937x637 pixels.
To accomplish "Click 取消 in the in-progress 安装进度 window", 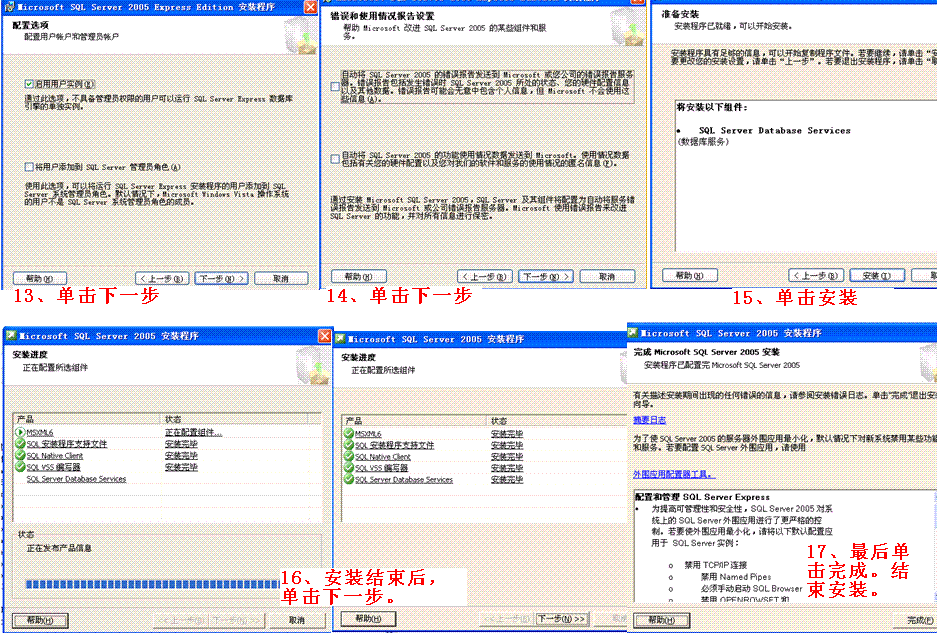I will coord(297,621).
